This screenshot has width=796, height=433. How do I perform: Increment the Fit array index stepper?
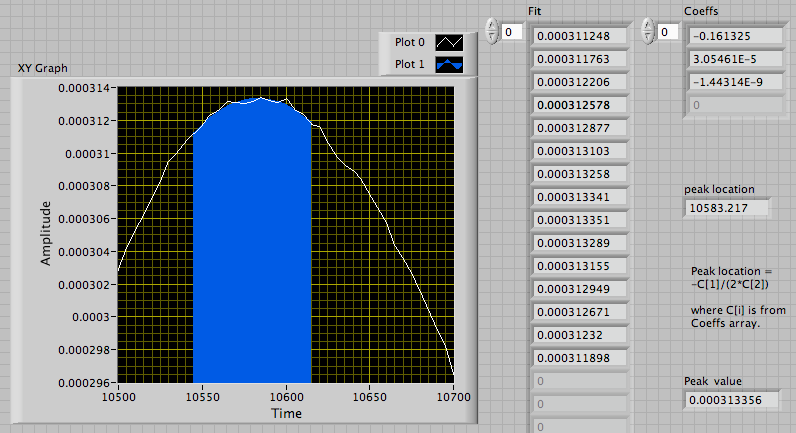click(x=491, y=26)
